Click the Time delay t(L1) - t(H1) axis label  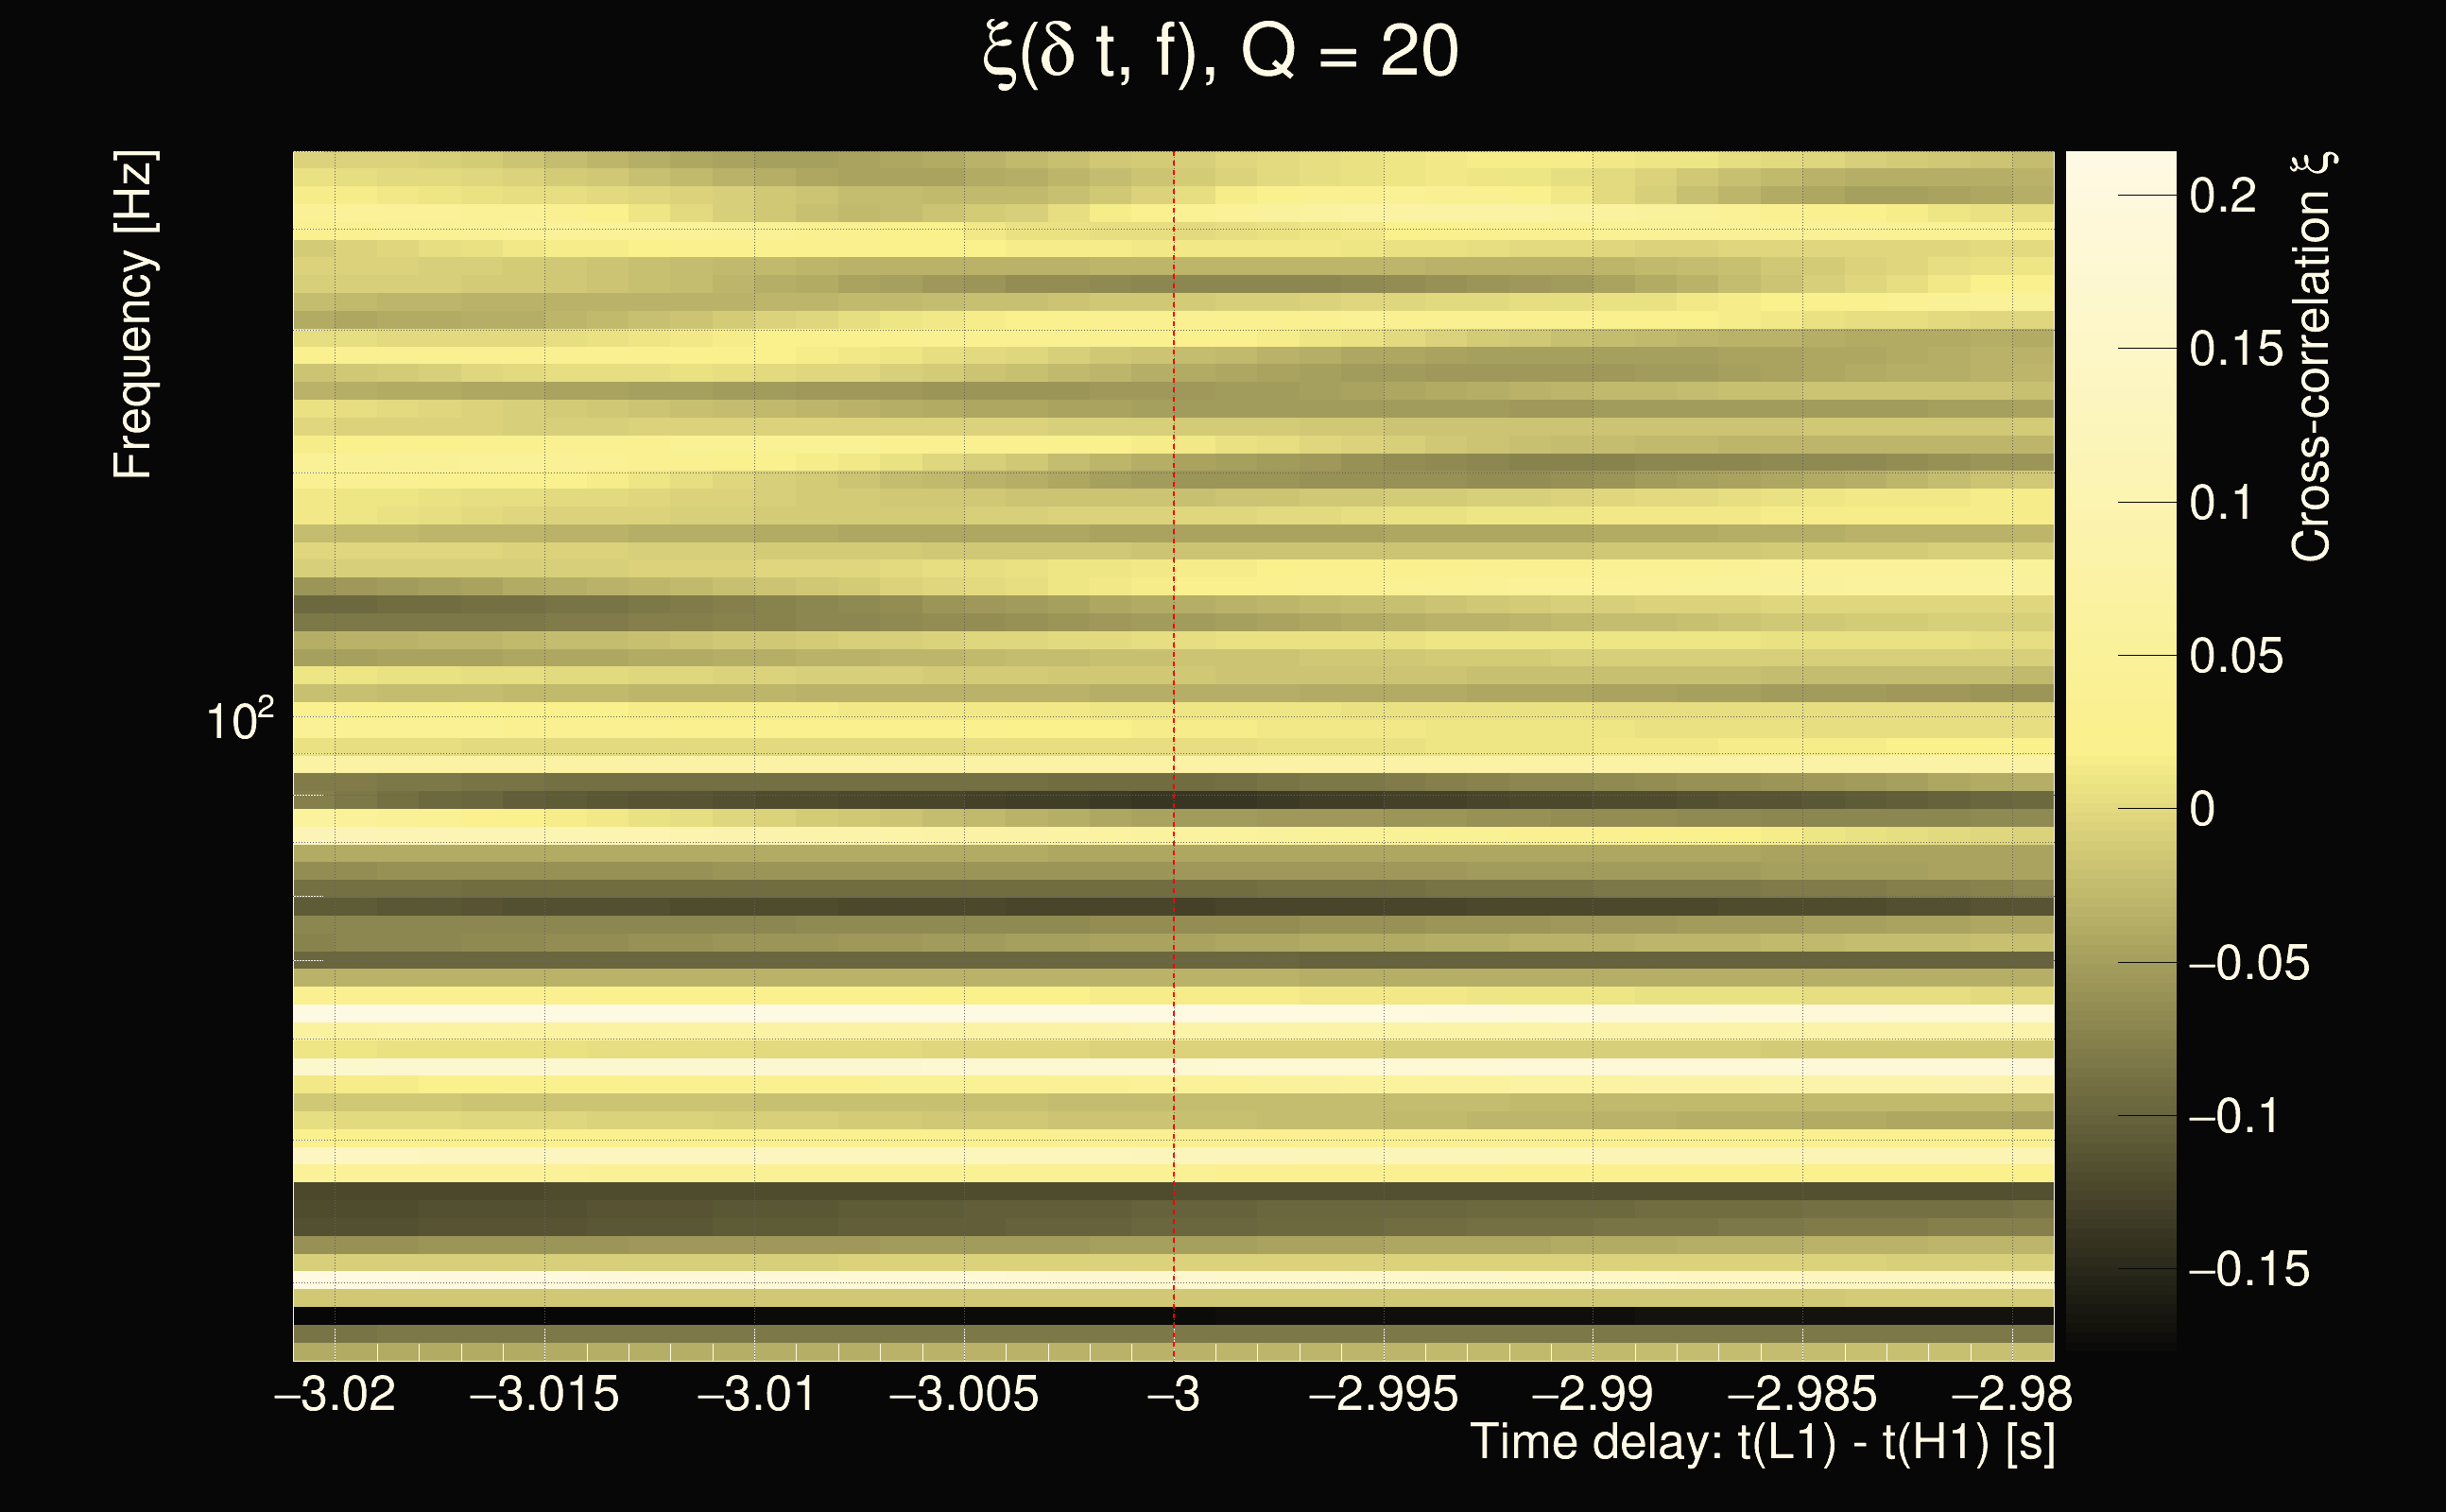(1762, 1443)
